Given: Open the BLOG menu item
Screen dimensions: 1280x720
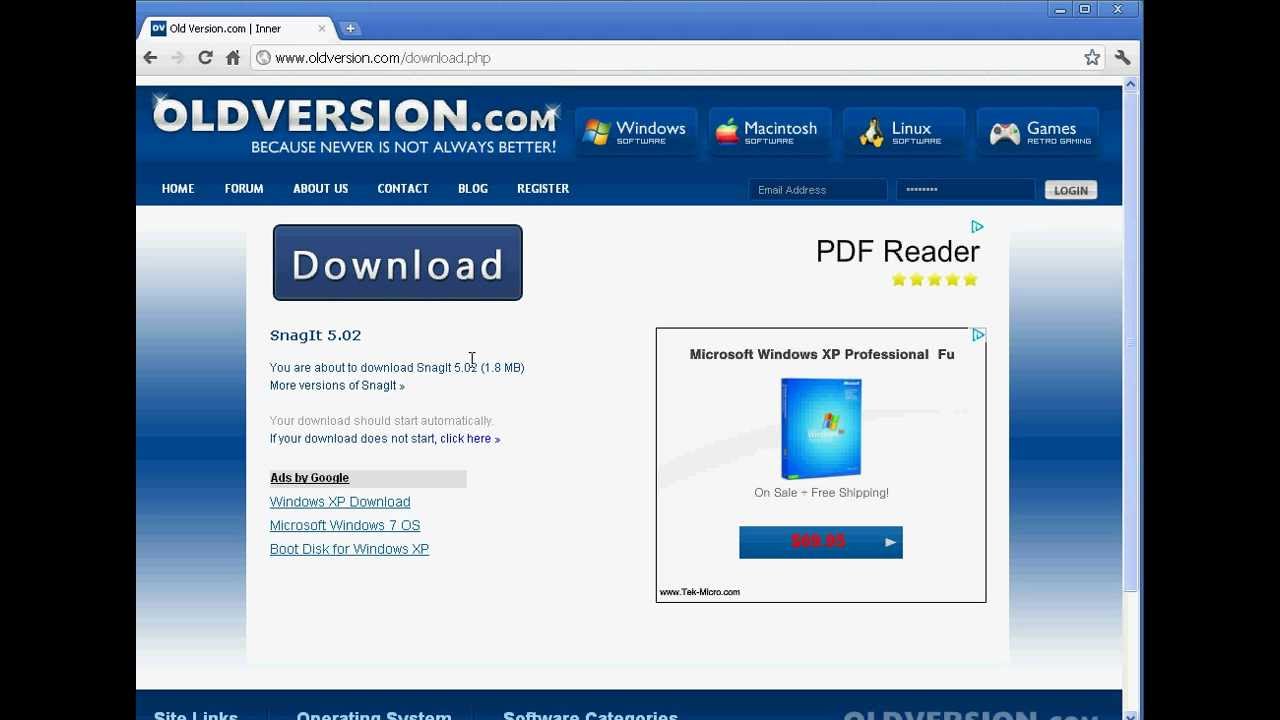Looking at the screenshot, I should [x=473, y=189].
